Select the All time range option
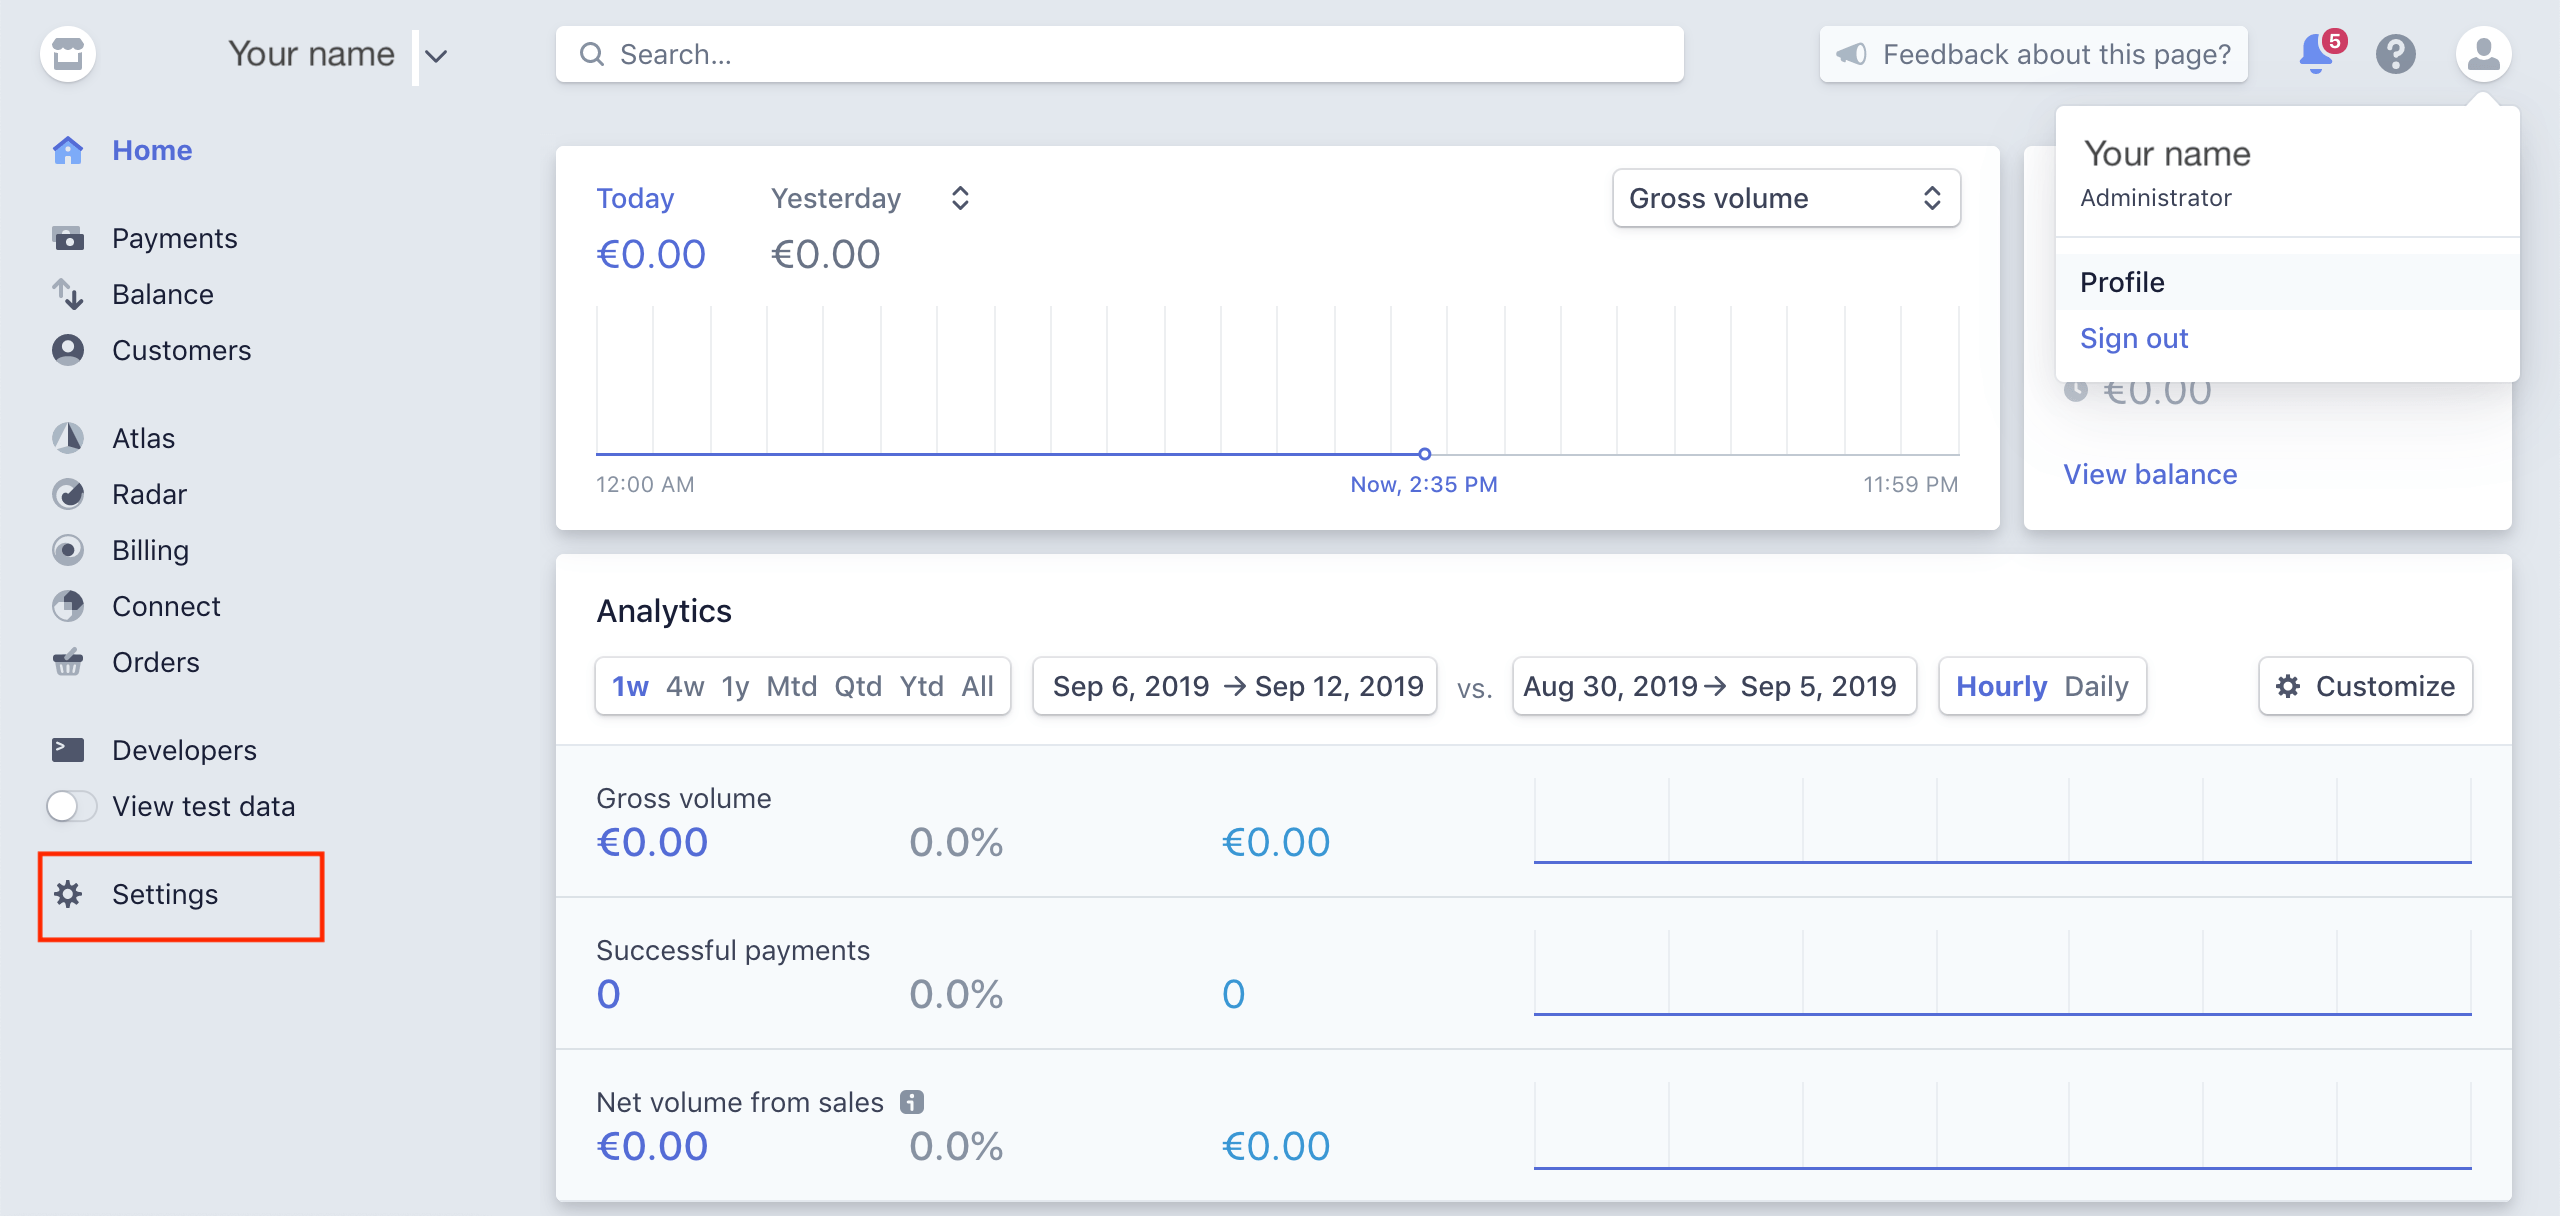The width and height of the screenshot is (2560, 1216). pyautogui.click(x=977, y=686)
